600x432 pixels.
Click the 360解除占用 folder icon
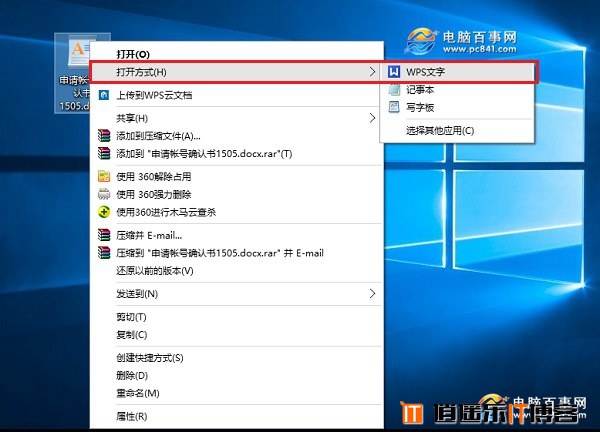[x=104, y=176]
